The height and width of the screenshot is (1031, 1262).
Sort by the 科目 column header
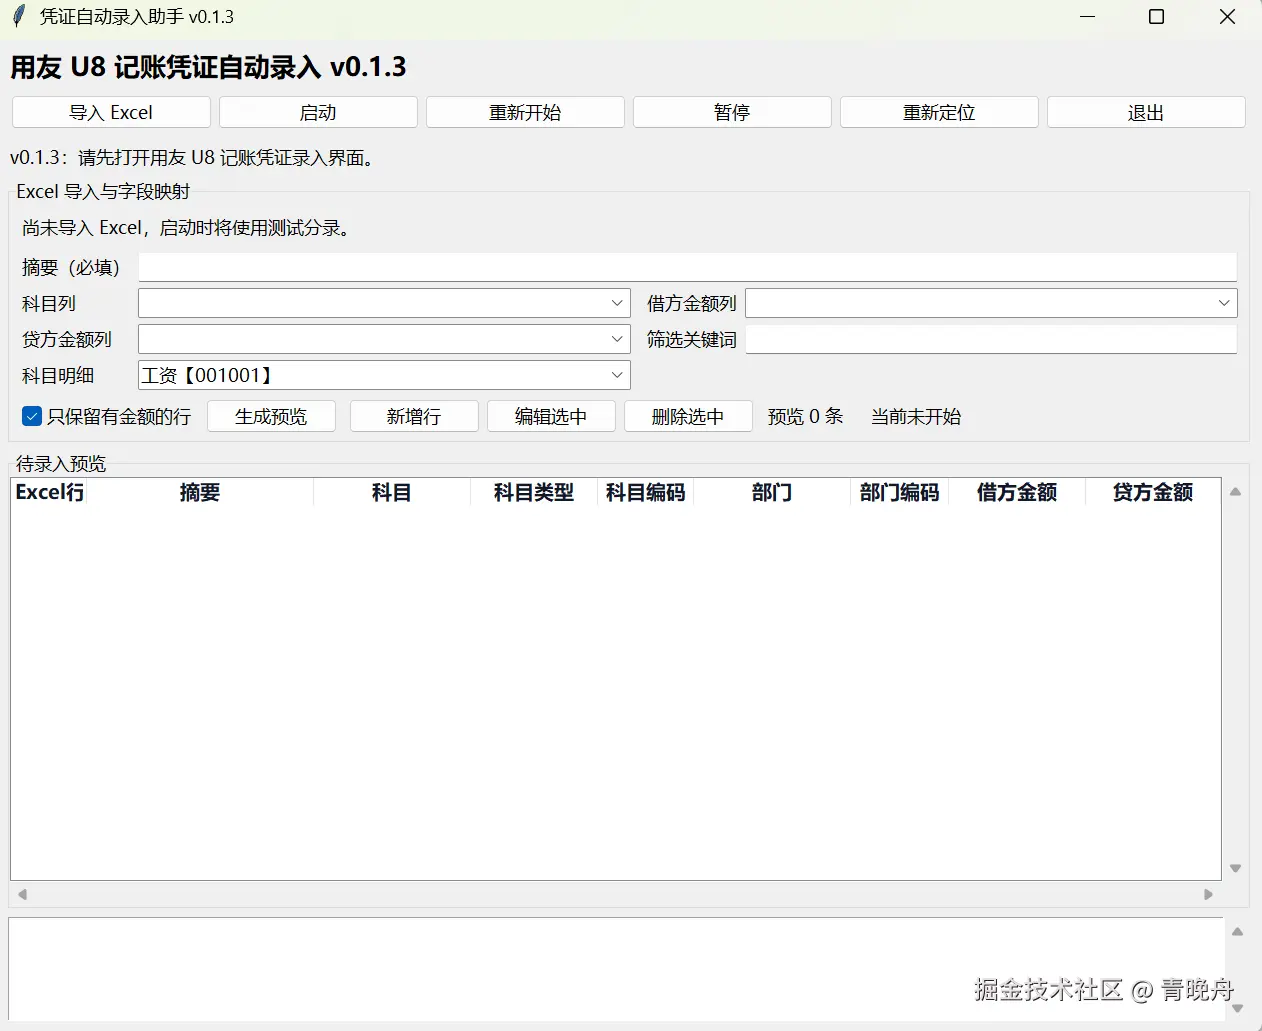pyautogui.click(x=392, y=492)
